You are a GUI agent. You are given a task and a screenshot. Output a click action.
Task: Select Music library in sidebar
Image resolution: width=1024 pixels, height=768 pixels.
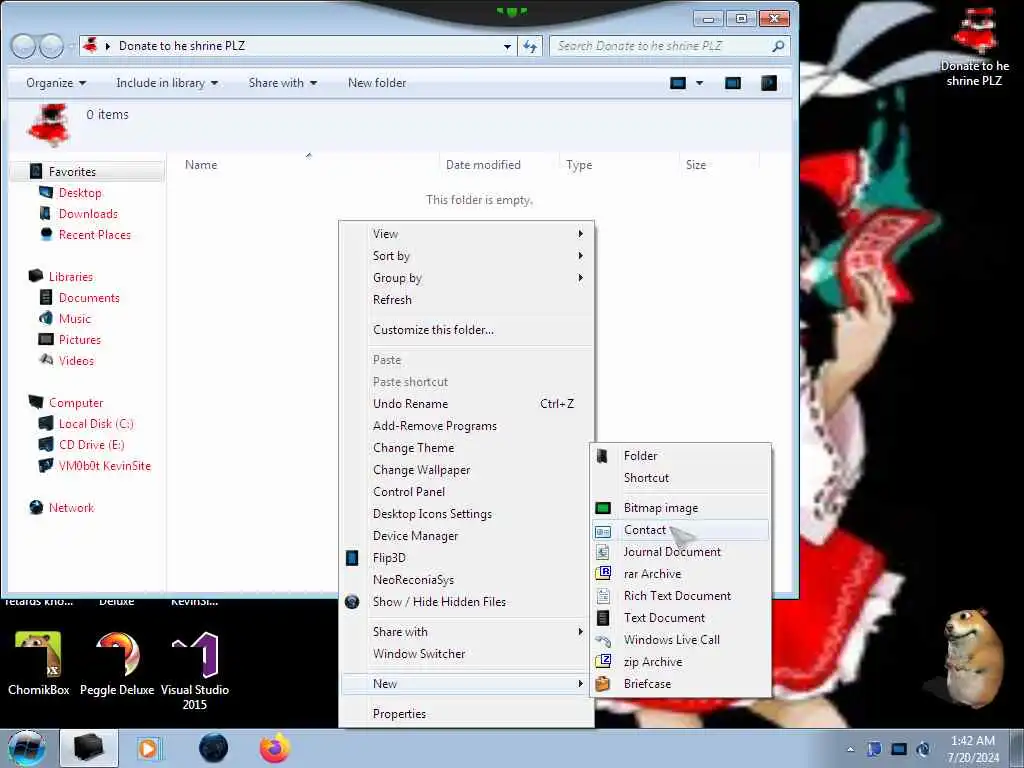(x=74, y=319)
